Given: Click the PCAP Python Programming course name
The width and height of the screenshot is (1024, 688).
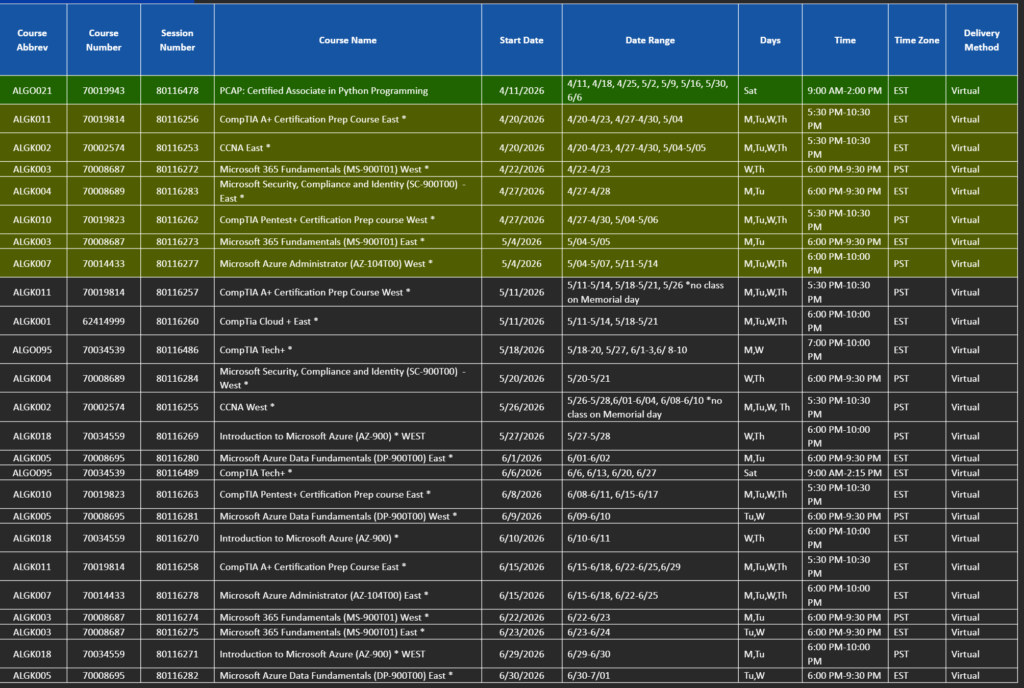Looking at the screenshot, I should 323,91.
